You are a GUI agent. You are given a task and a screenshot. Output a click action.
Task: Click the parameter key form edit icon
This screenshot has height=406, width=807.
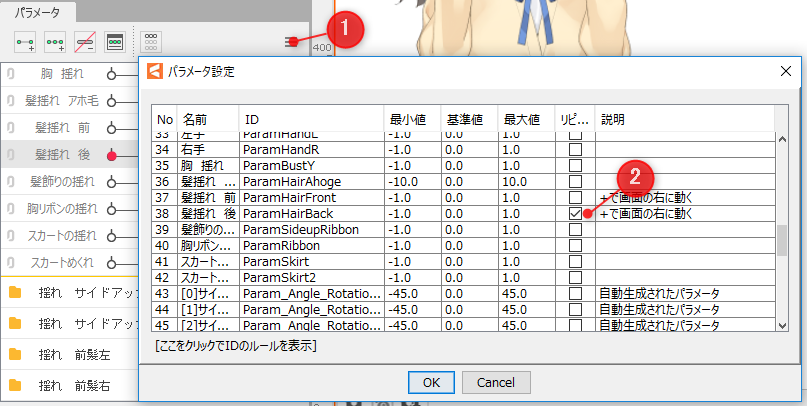pos(115,41)
